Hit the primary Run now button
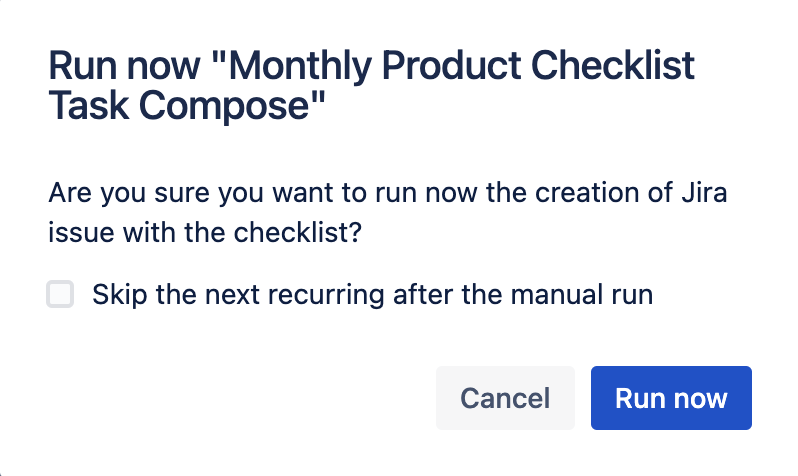Screen dimensions: 798x476 point(671,398)
